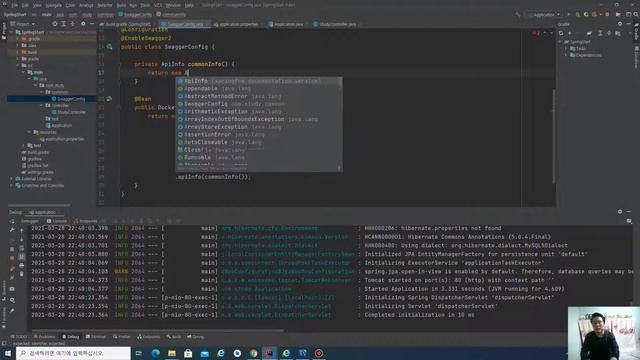Collapse resources folder arrow
Screen dimensions: 640x360
tap(29, 132)
